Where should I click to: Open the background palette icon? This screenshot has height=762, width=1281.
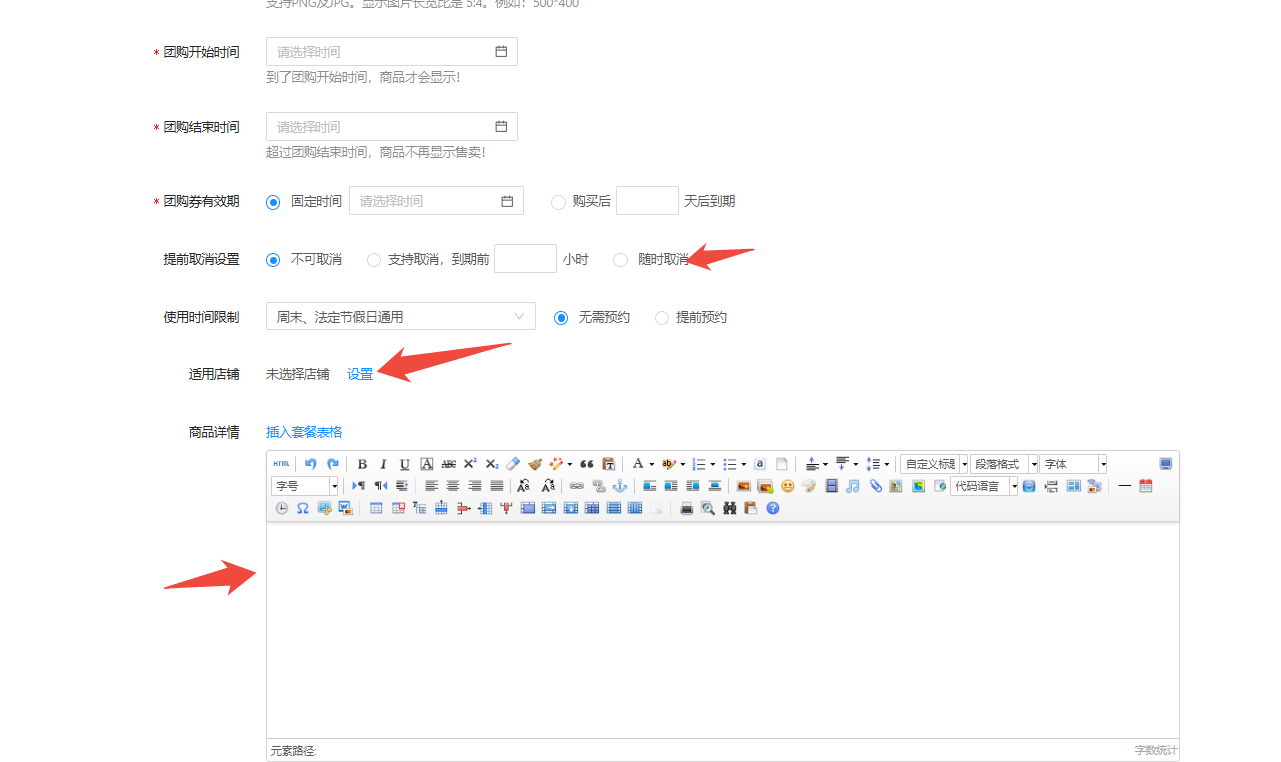point(809,486)
